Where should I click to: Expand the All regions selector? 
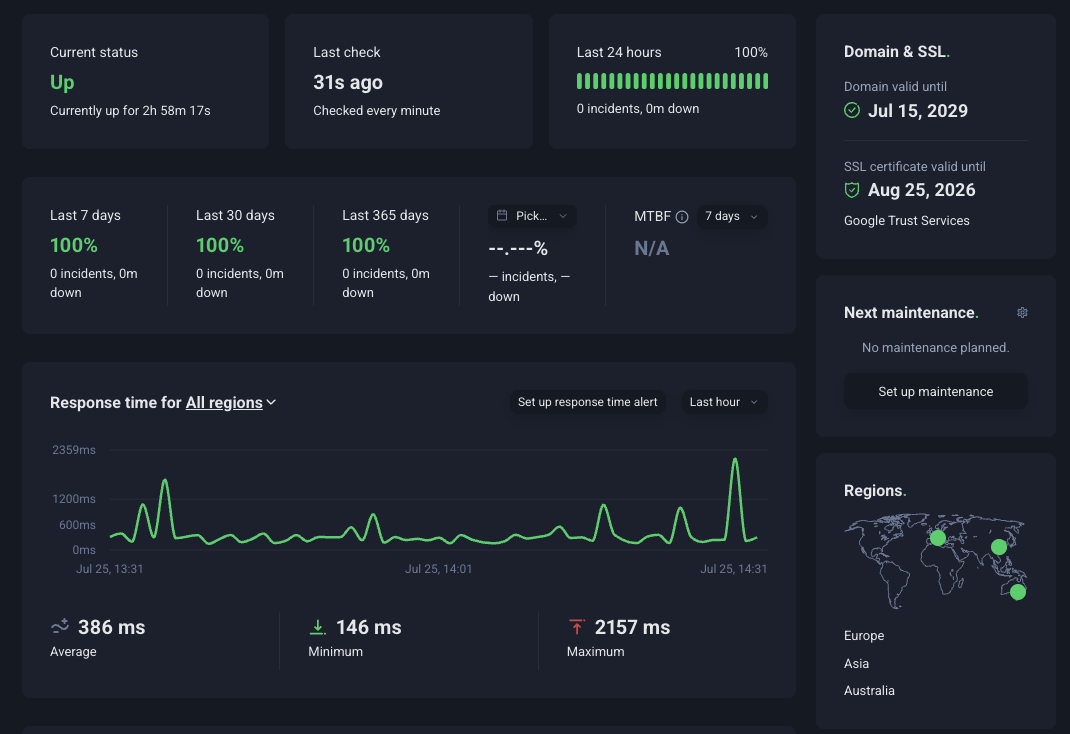[231, 402]
